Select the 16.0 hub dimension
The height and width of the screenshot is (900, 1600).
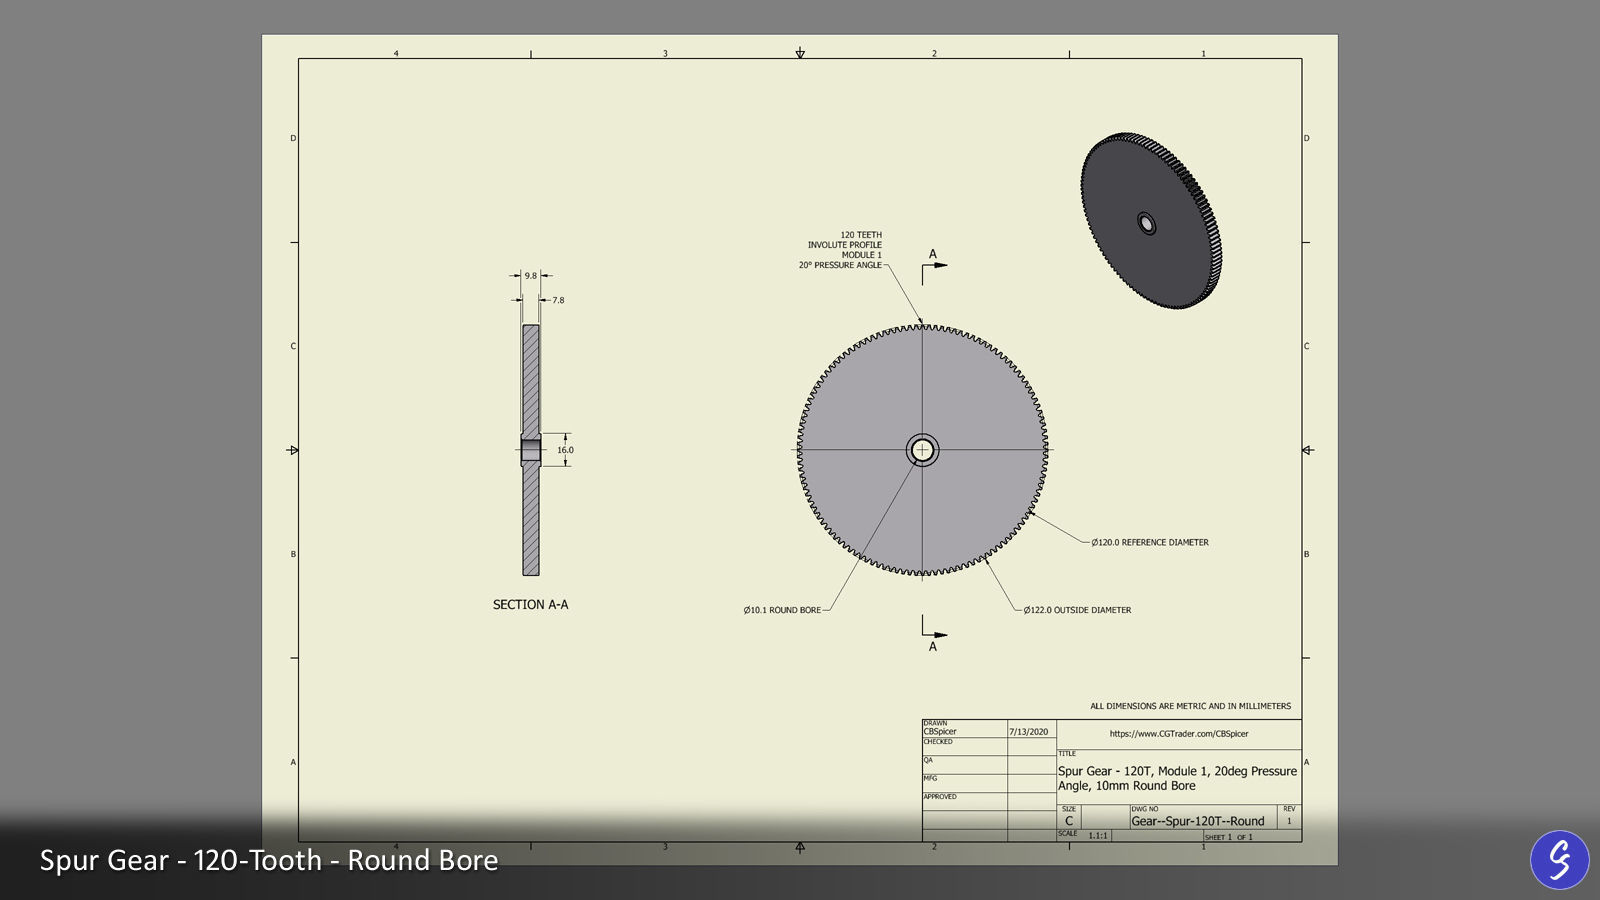(x=566, y=450)
